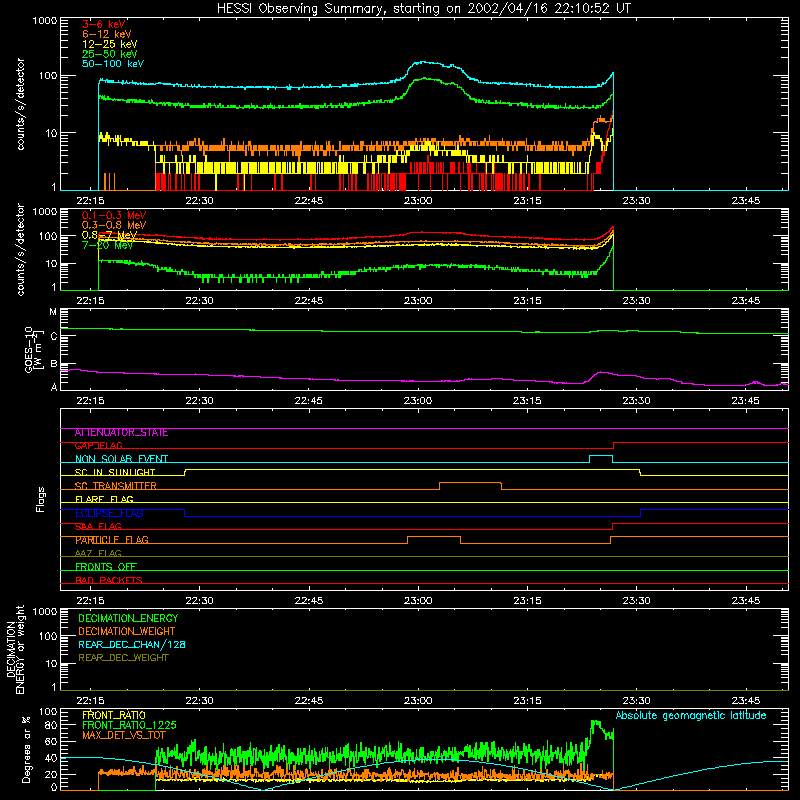
Task: Select the REAR_DEC_WEIGHT legend label
Action: 123,658
